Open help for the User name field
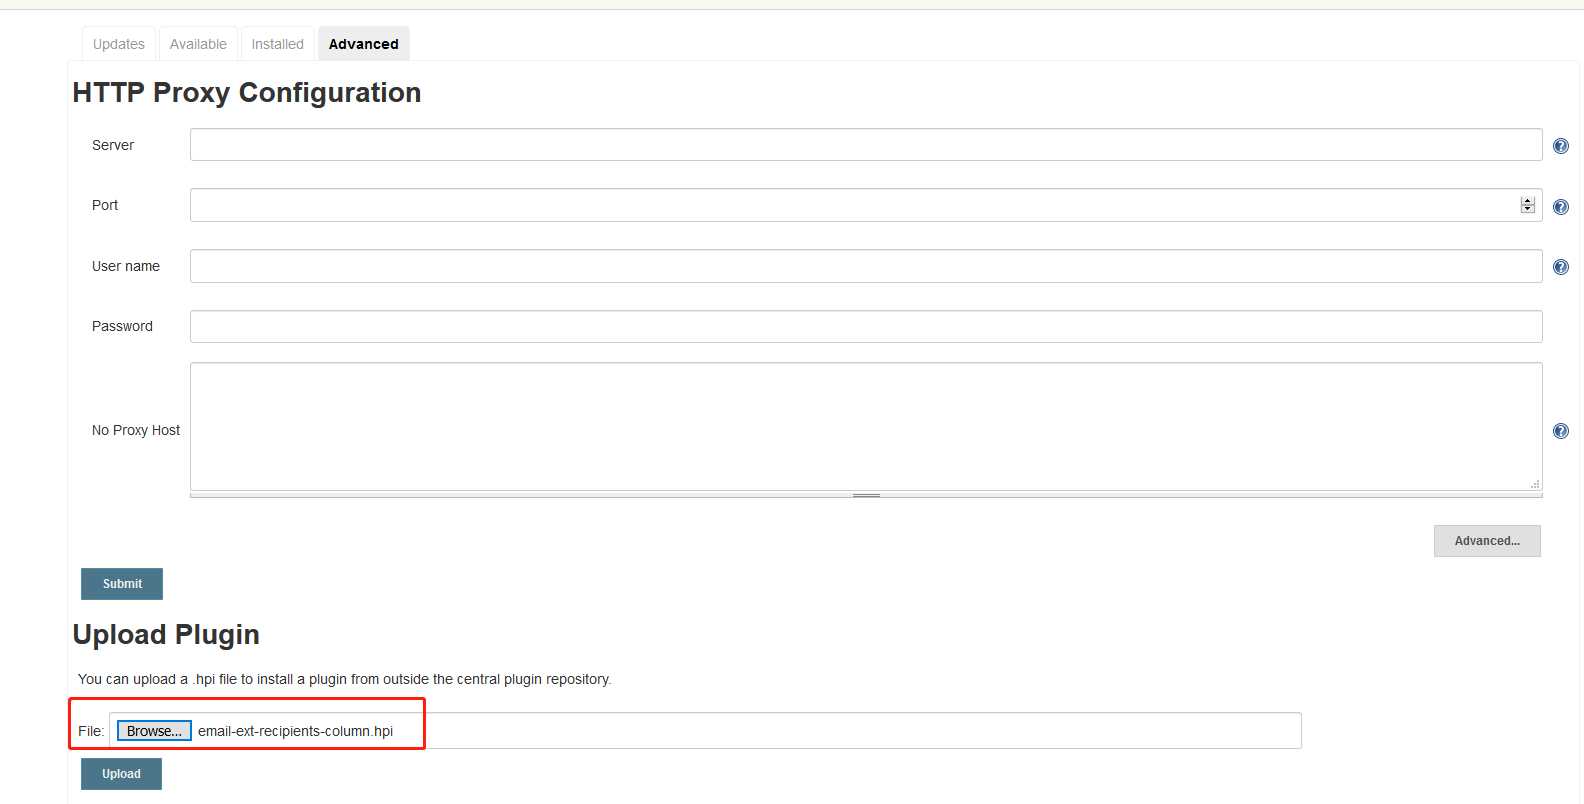The image size is (1584, 804). point(1560,267)
